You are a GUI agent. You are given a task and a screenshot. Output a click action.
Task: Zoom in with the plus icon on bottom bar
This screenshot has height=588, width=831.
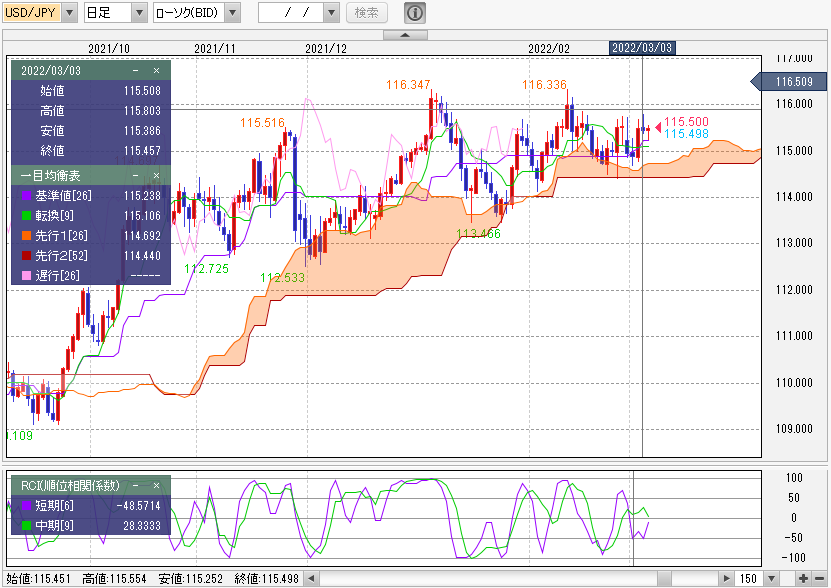click(x=803, y=578)
